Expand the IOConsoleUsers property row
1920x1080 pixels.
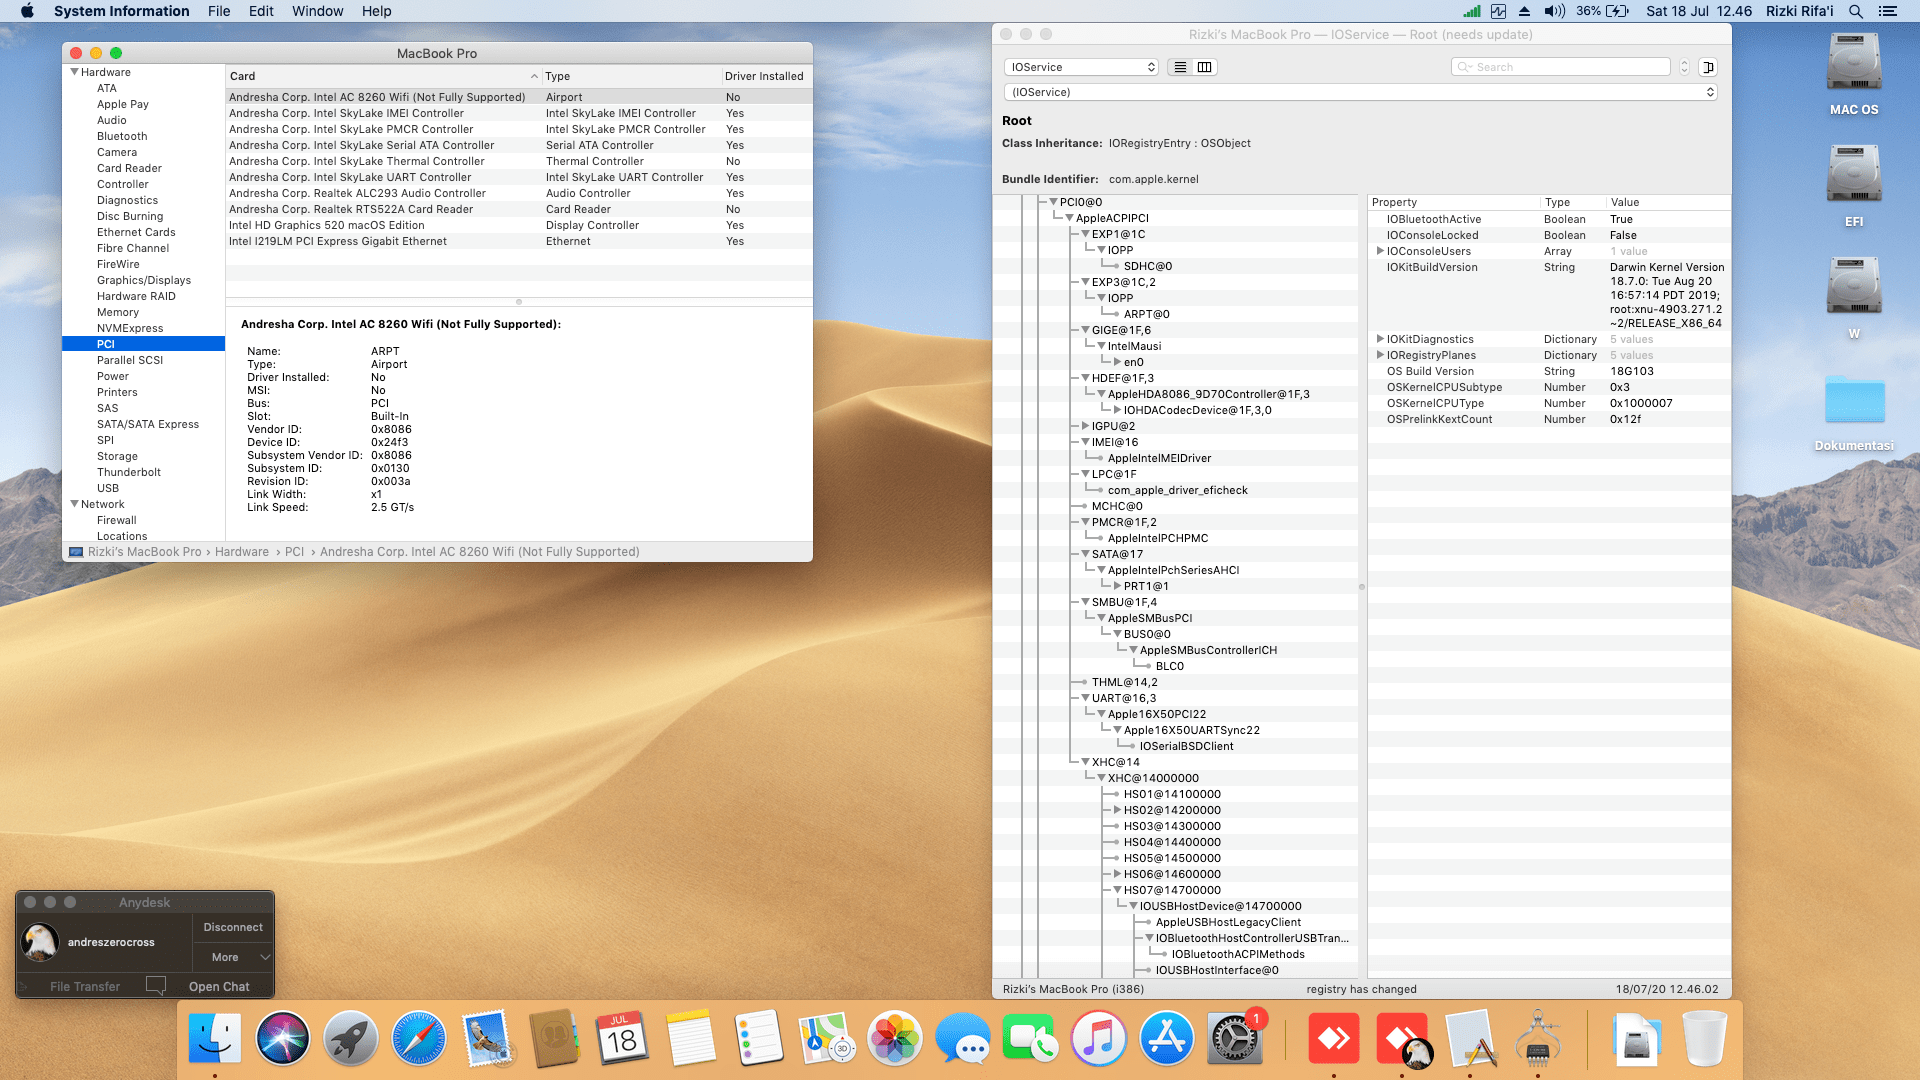1380,251
